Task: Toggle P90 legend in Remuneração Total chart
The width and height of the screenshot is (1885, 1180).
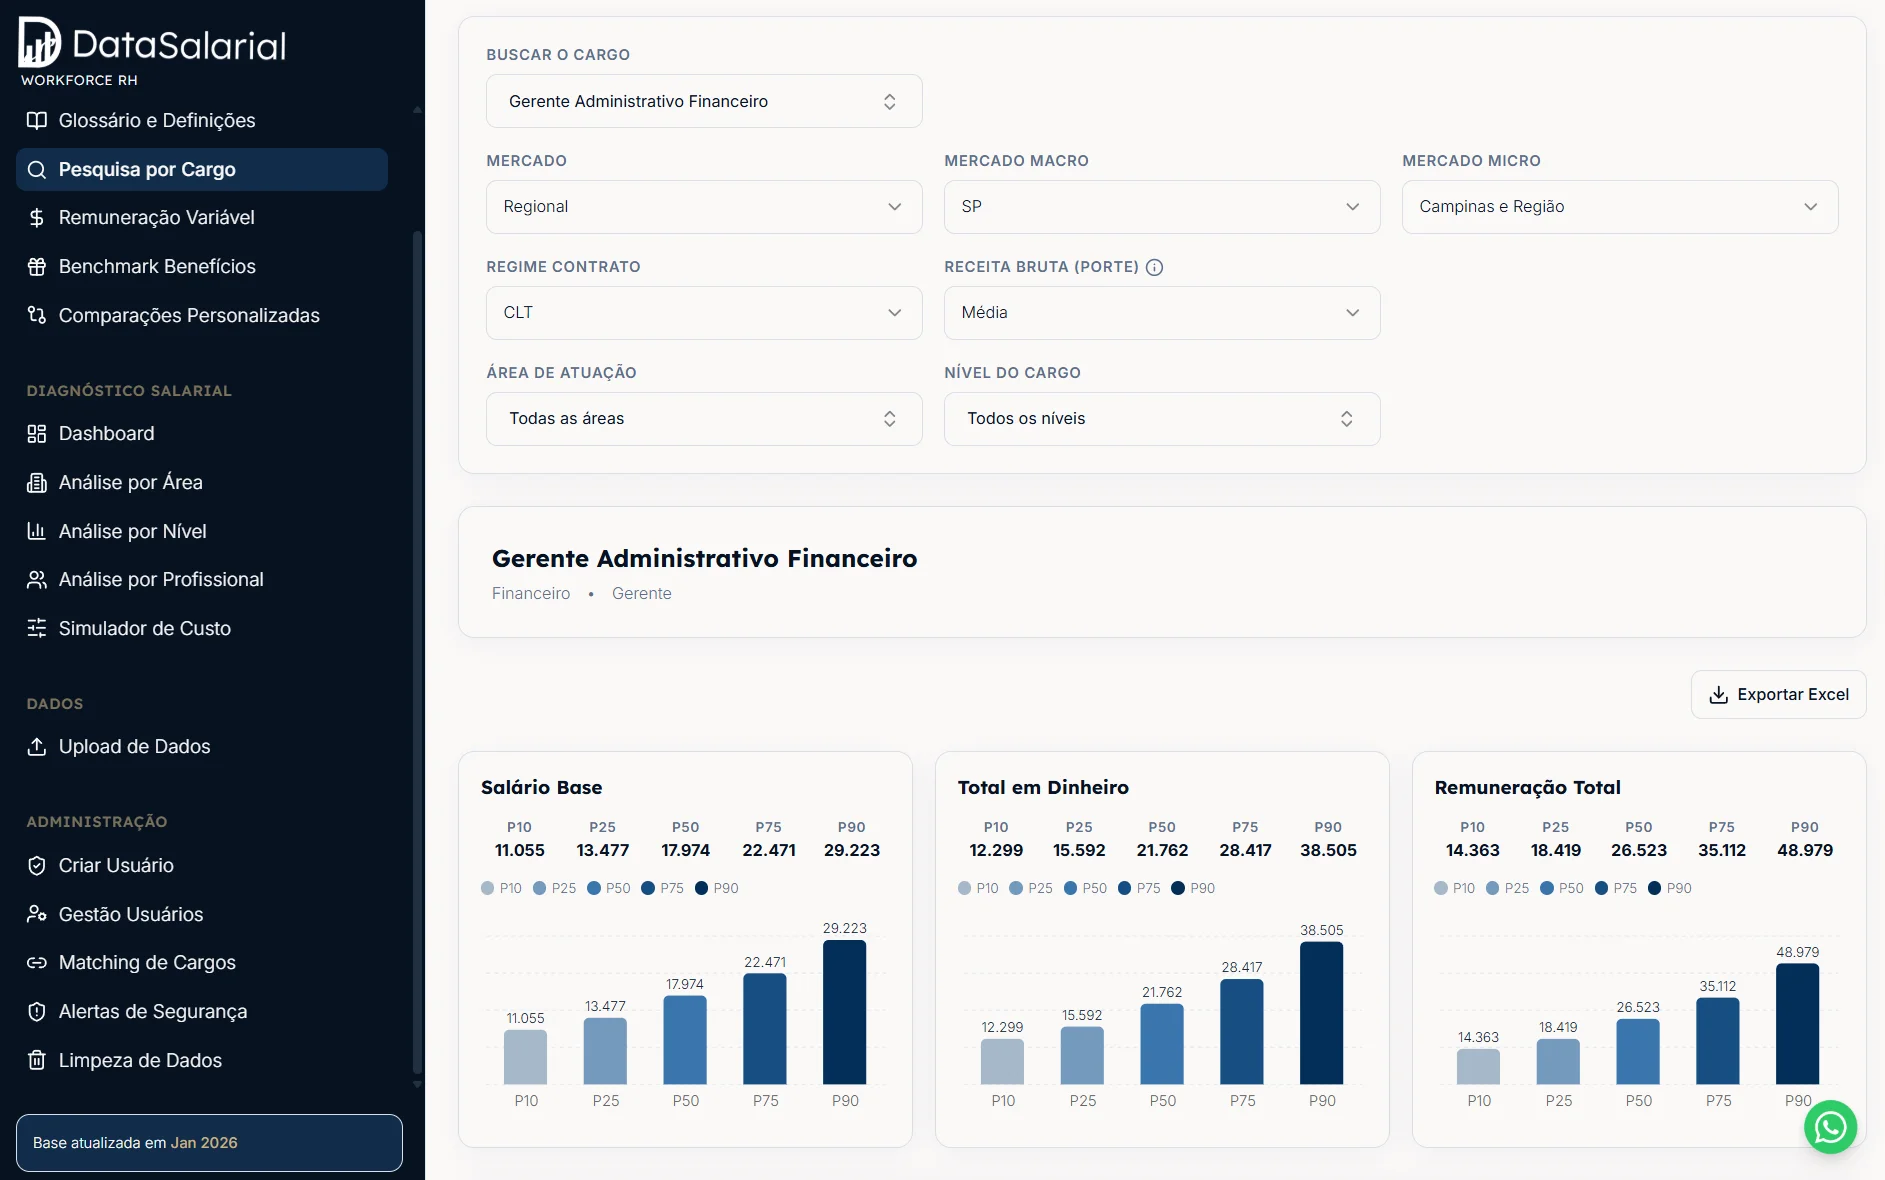Action: (x=1670, y=888)
